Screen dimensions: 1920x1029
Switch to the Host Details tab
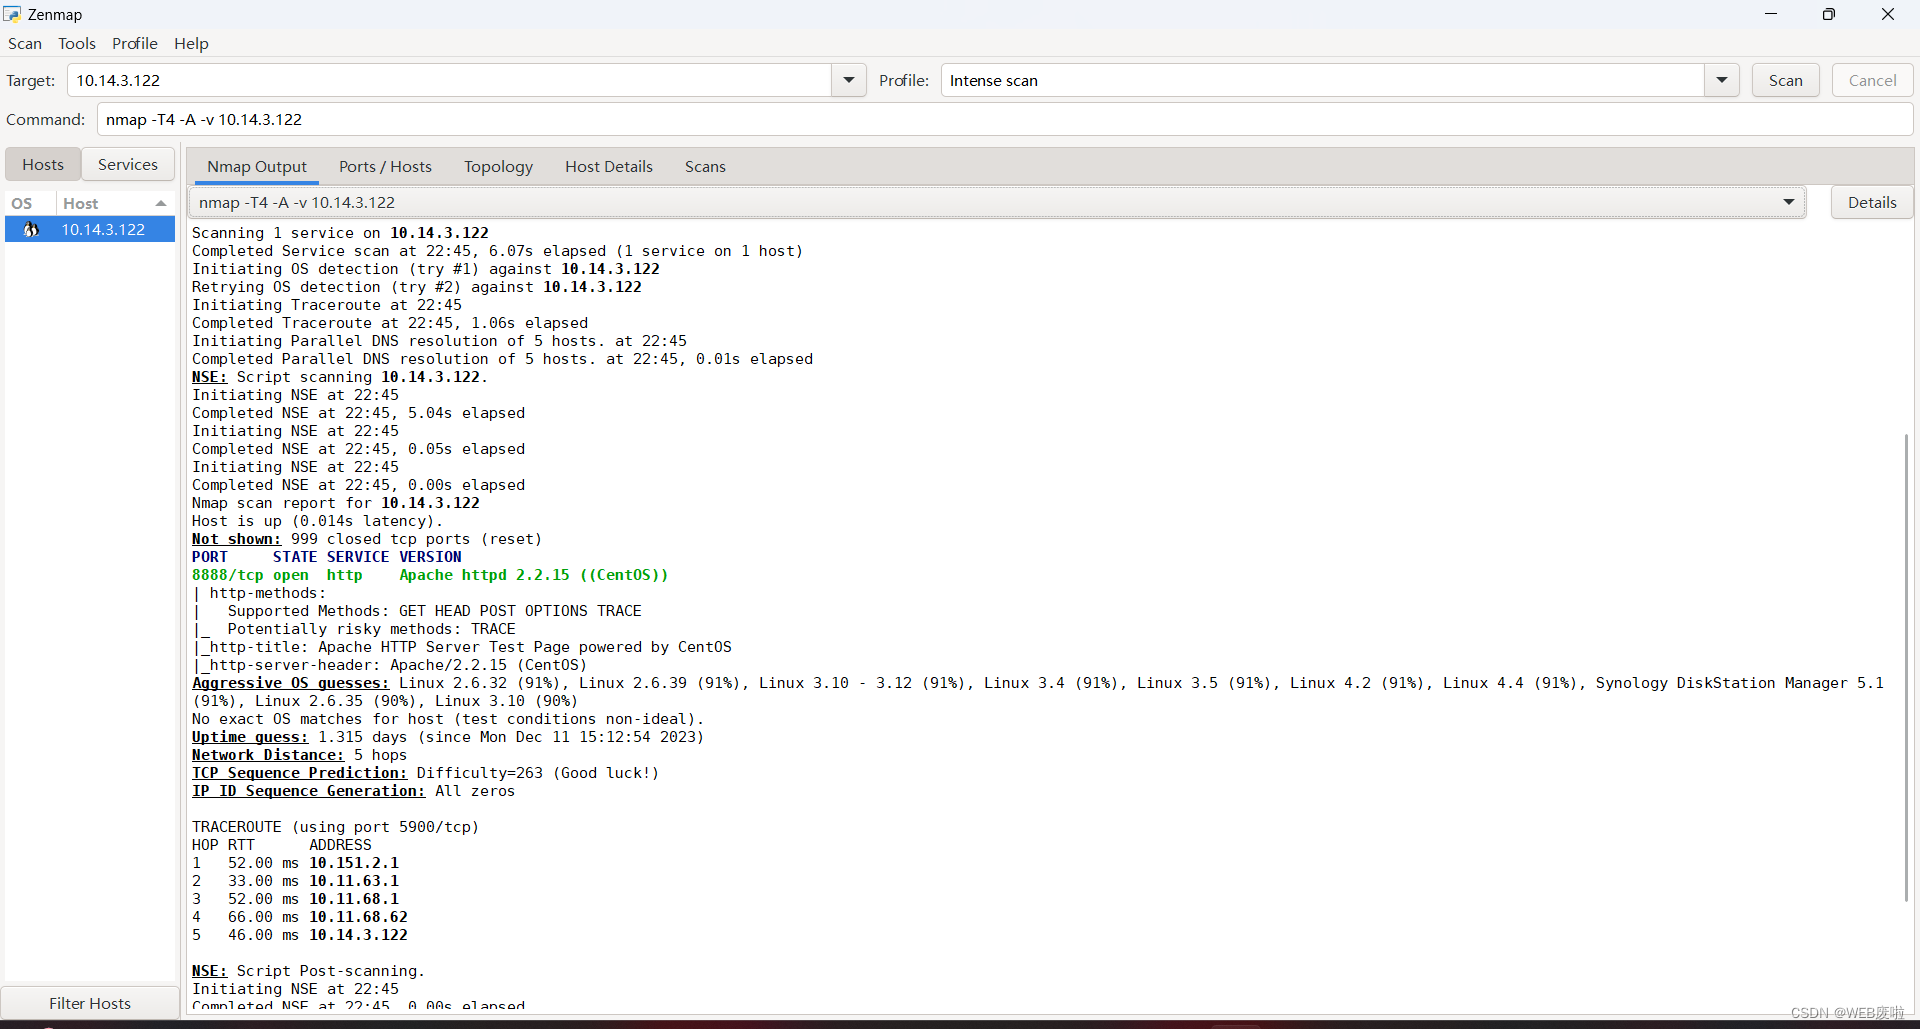pos(609,167)
